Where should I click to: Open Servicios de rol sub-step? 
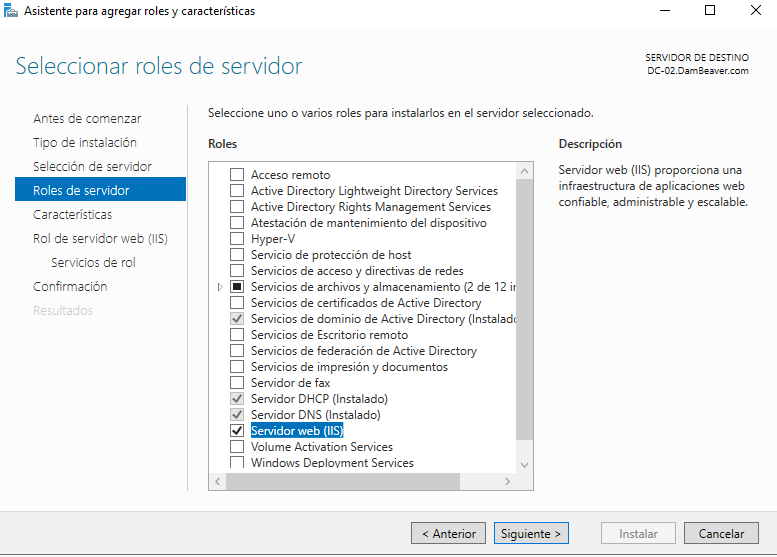pos(93,262)
